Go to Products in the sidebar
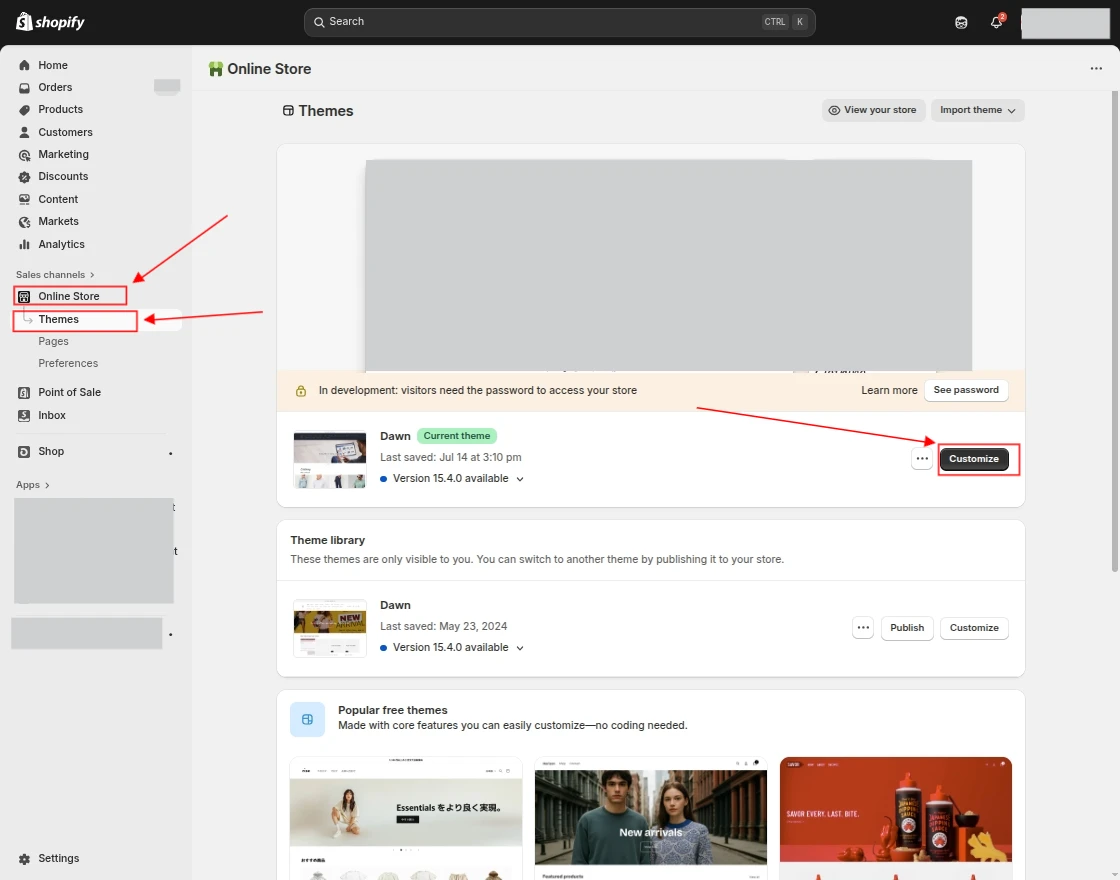The height and width of the screenshot is (880, 1120). tap(60, 109)
